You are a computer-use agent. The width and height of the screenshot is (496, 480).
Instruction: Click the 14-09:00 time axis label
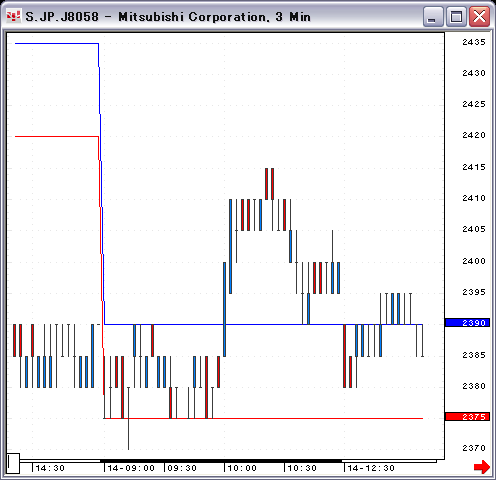click(x=131, y=468)
